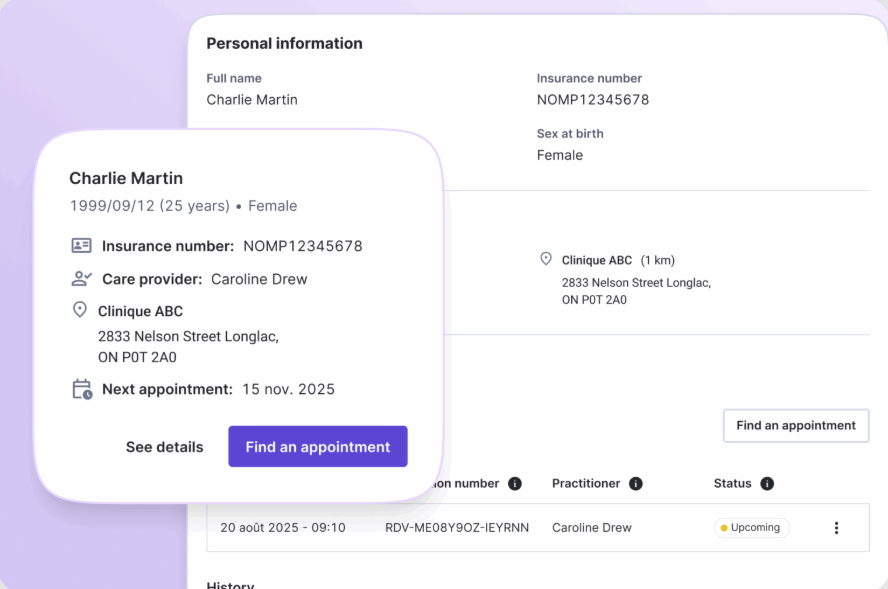
Task: Select the 20 août 2025 appointment row
Action: pyautogui.click(x=537, y=527)
